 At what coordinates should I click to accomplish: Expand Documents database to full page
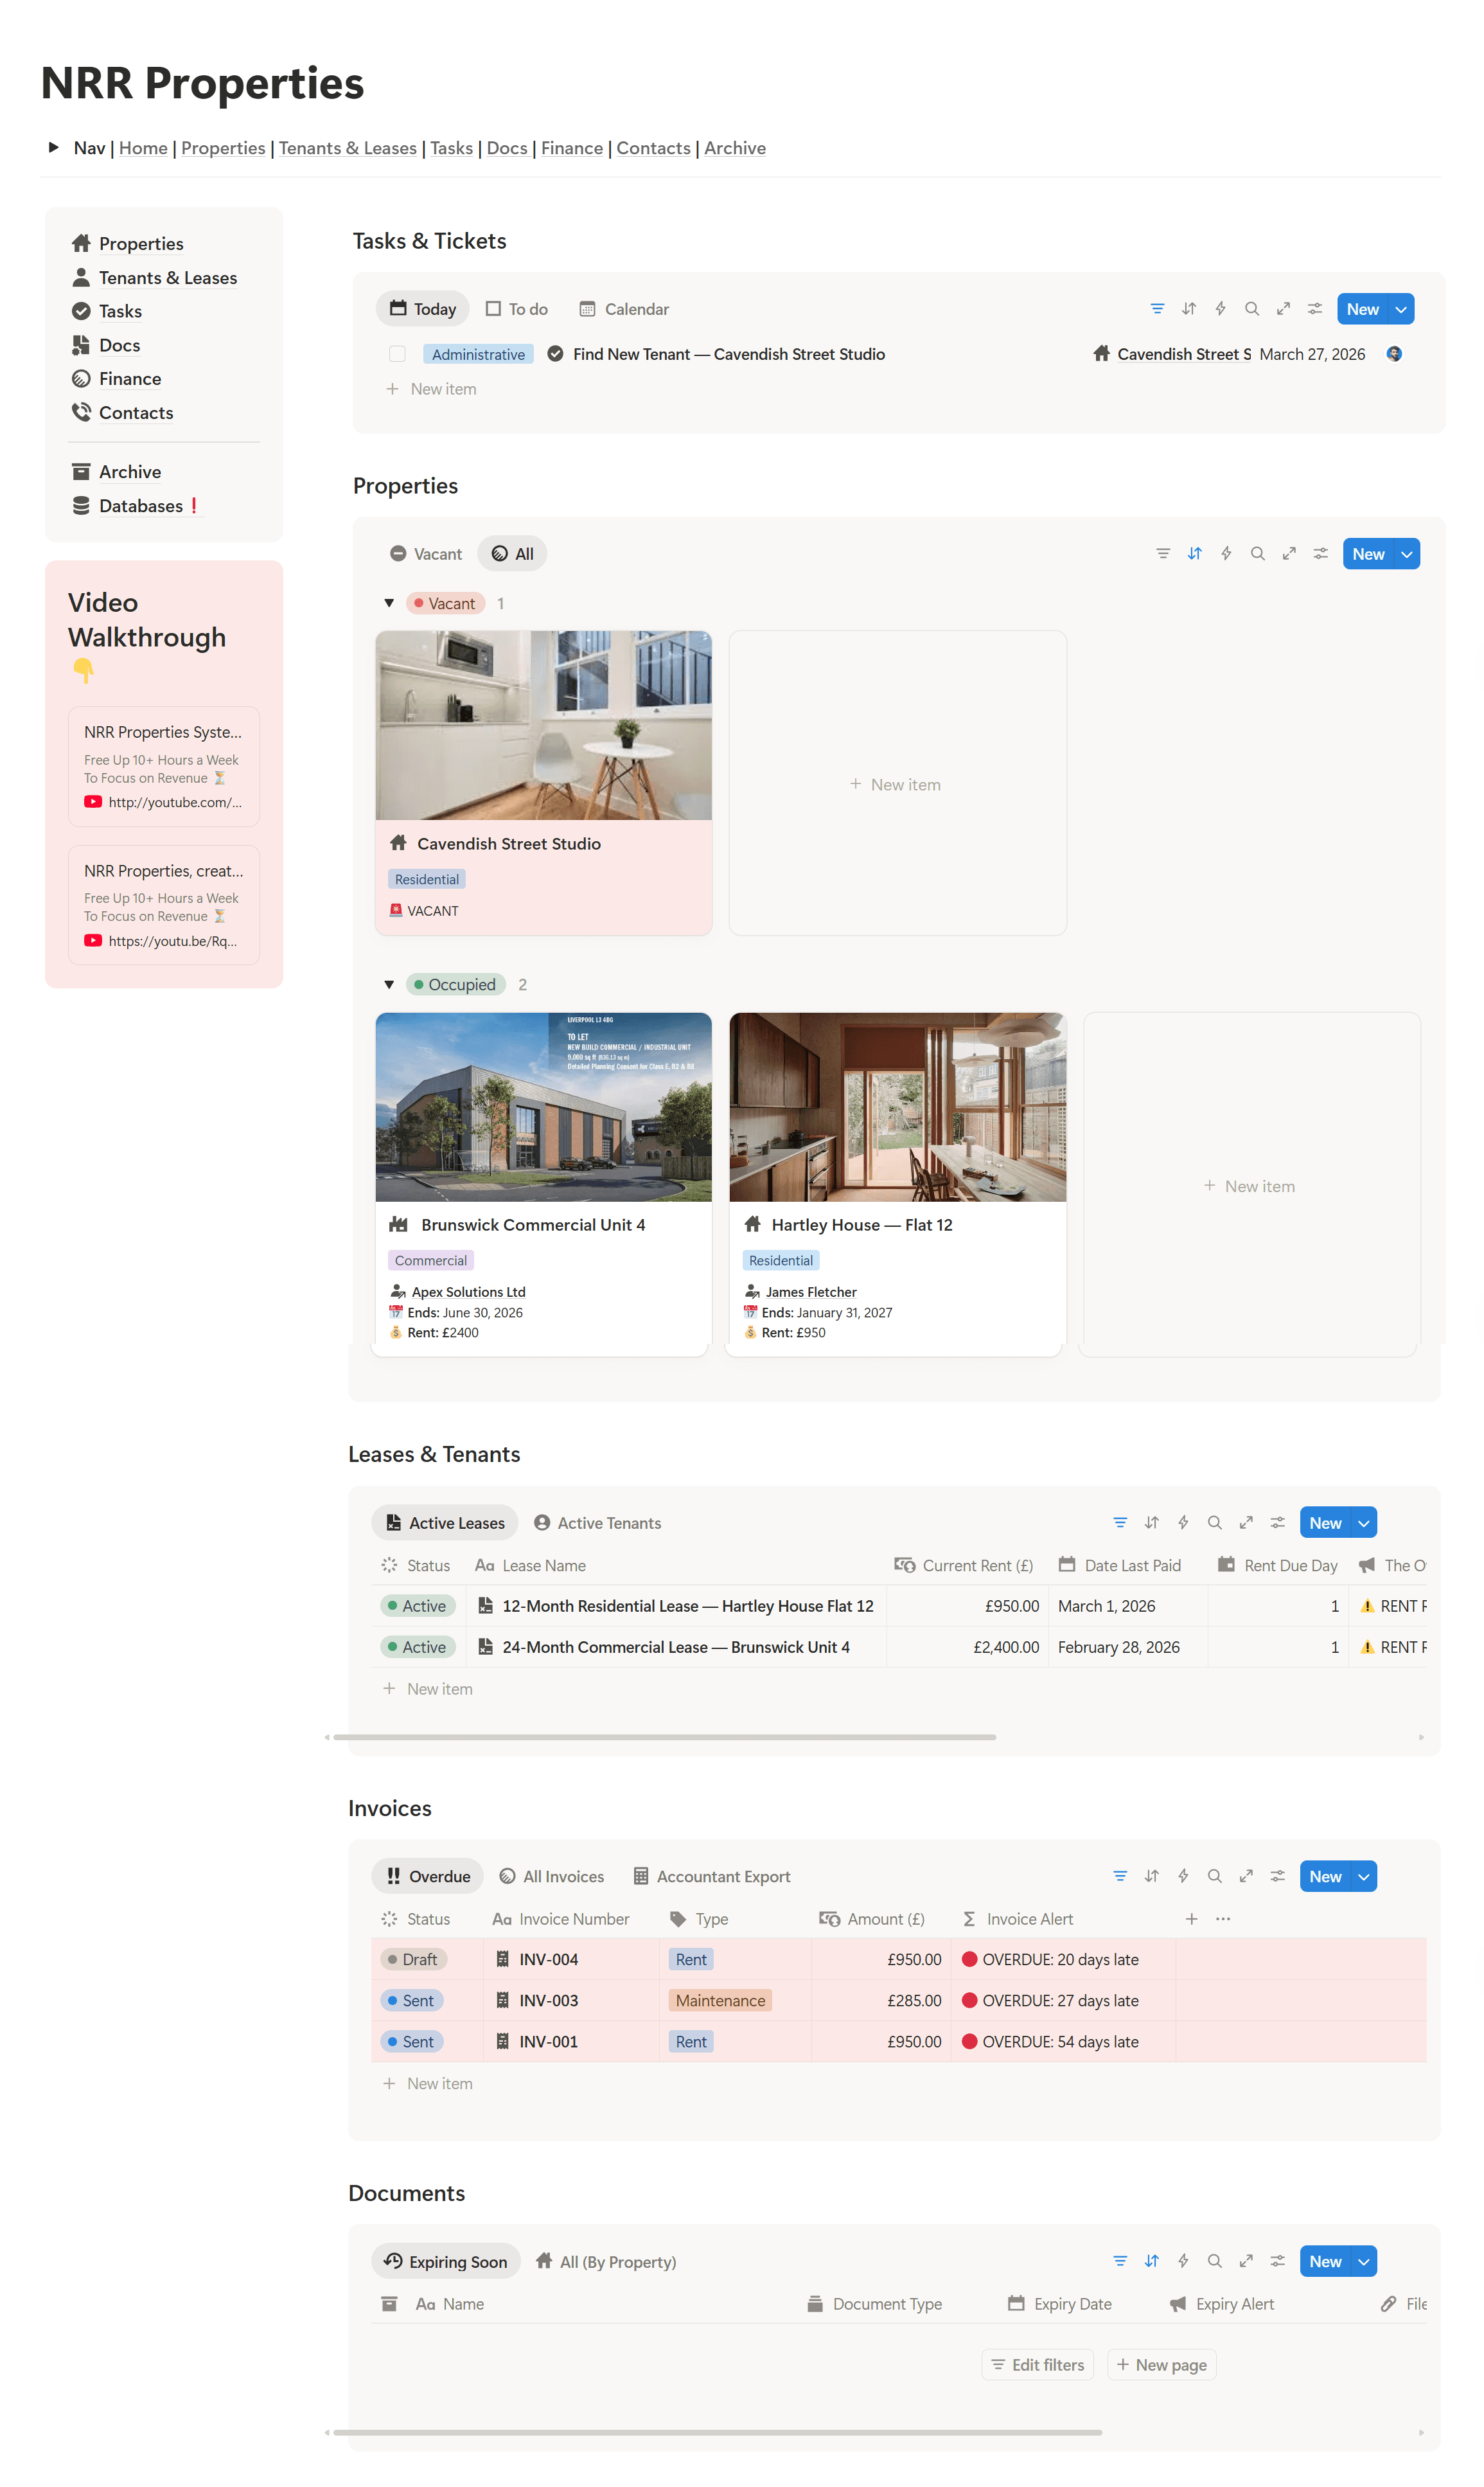coord(1246,2262)
